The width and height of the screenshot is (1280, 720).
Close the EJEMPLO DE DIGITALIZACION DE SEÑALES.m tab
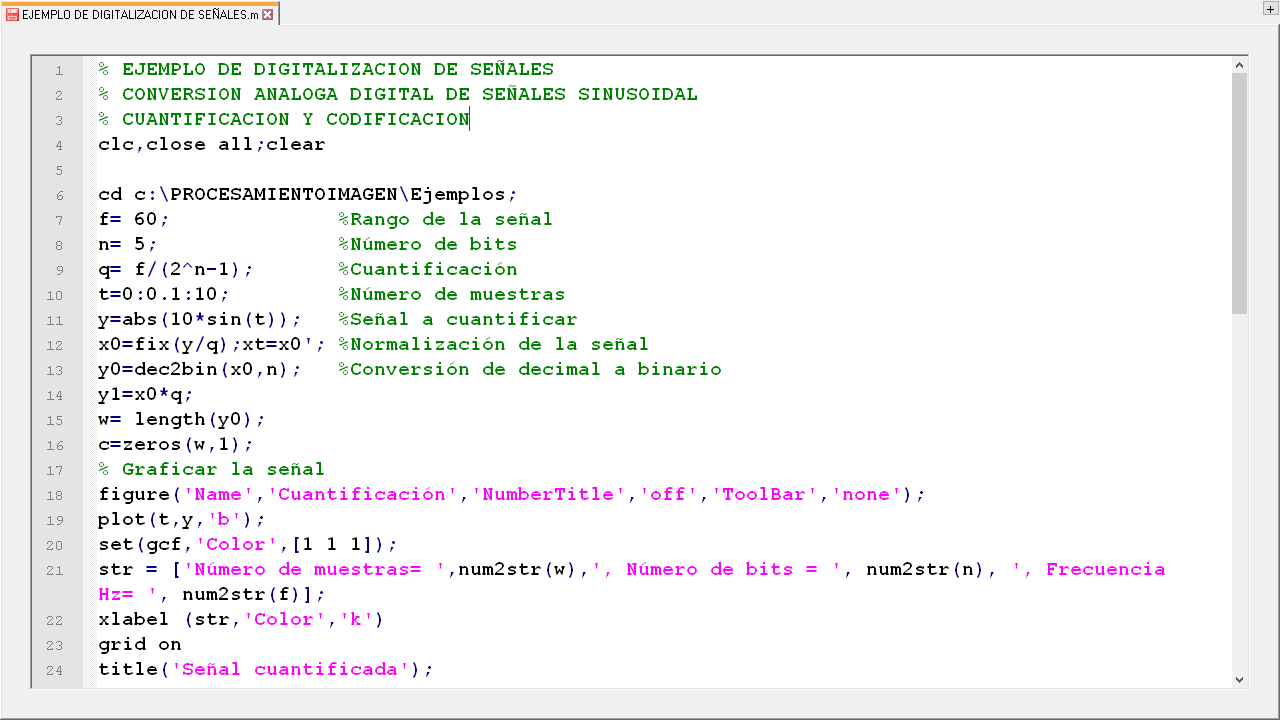(x=268, y=15)
